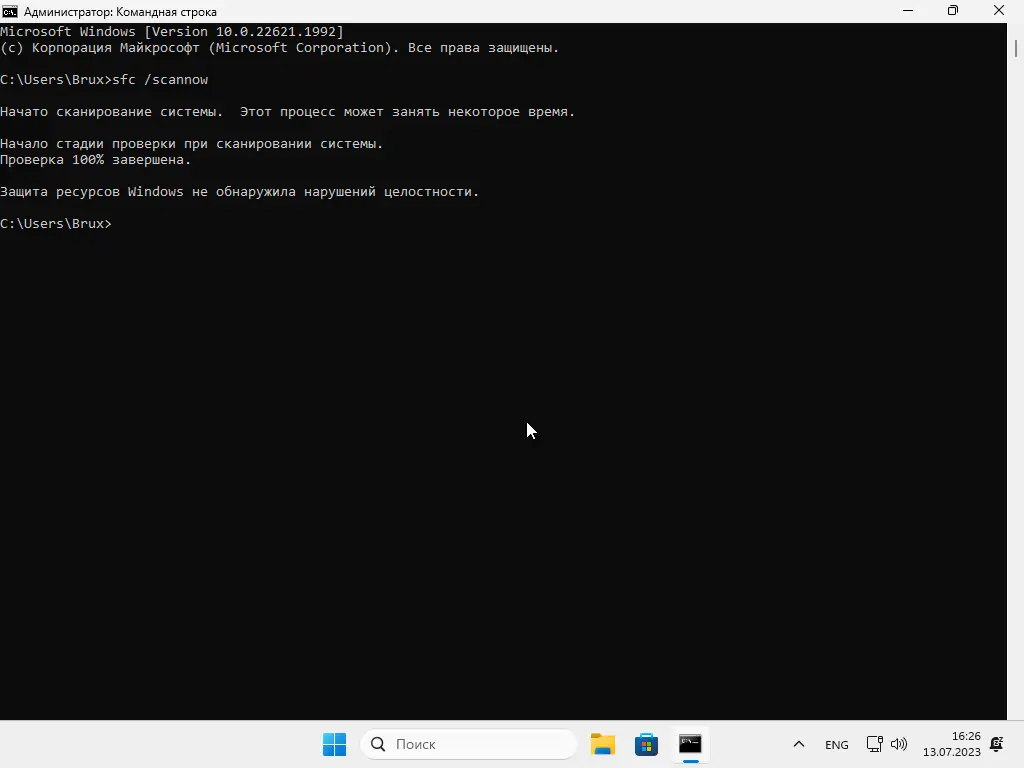Open the Windows Start menu
This screenshot has height=768, width=1024.
334,744
